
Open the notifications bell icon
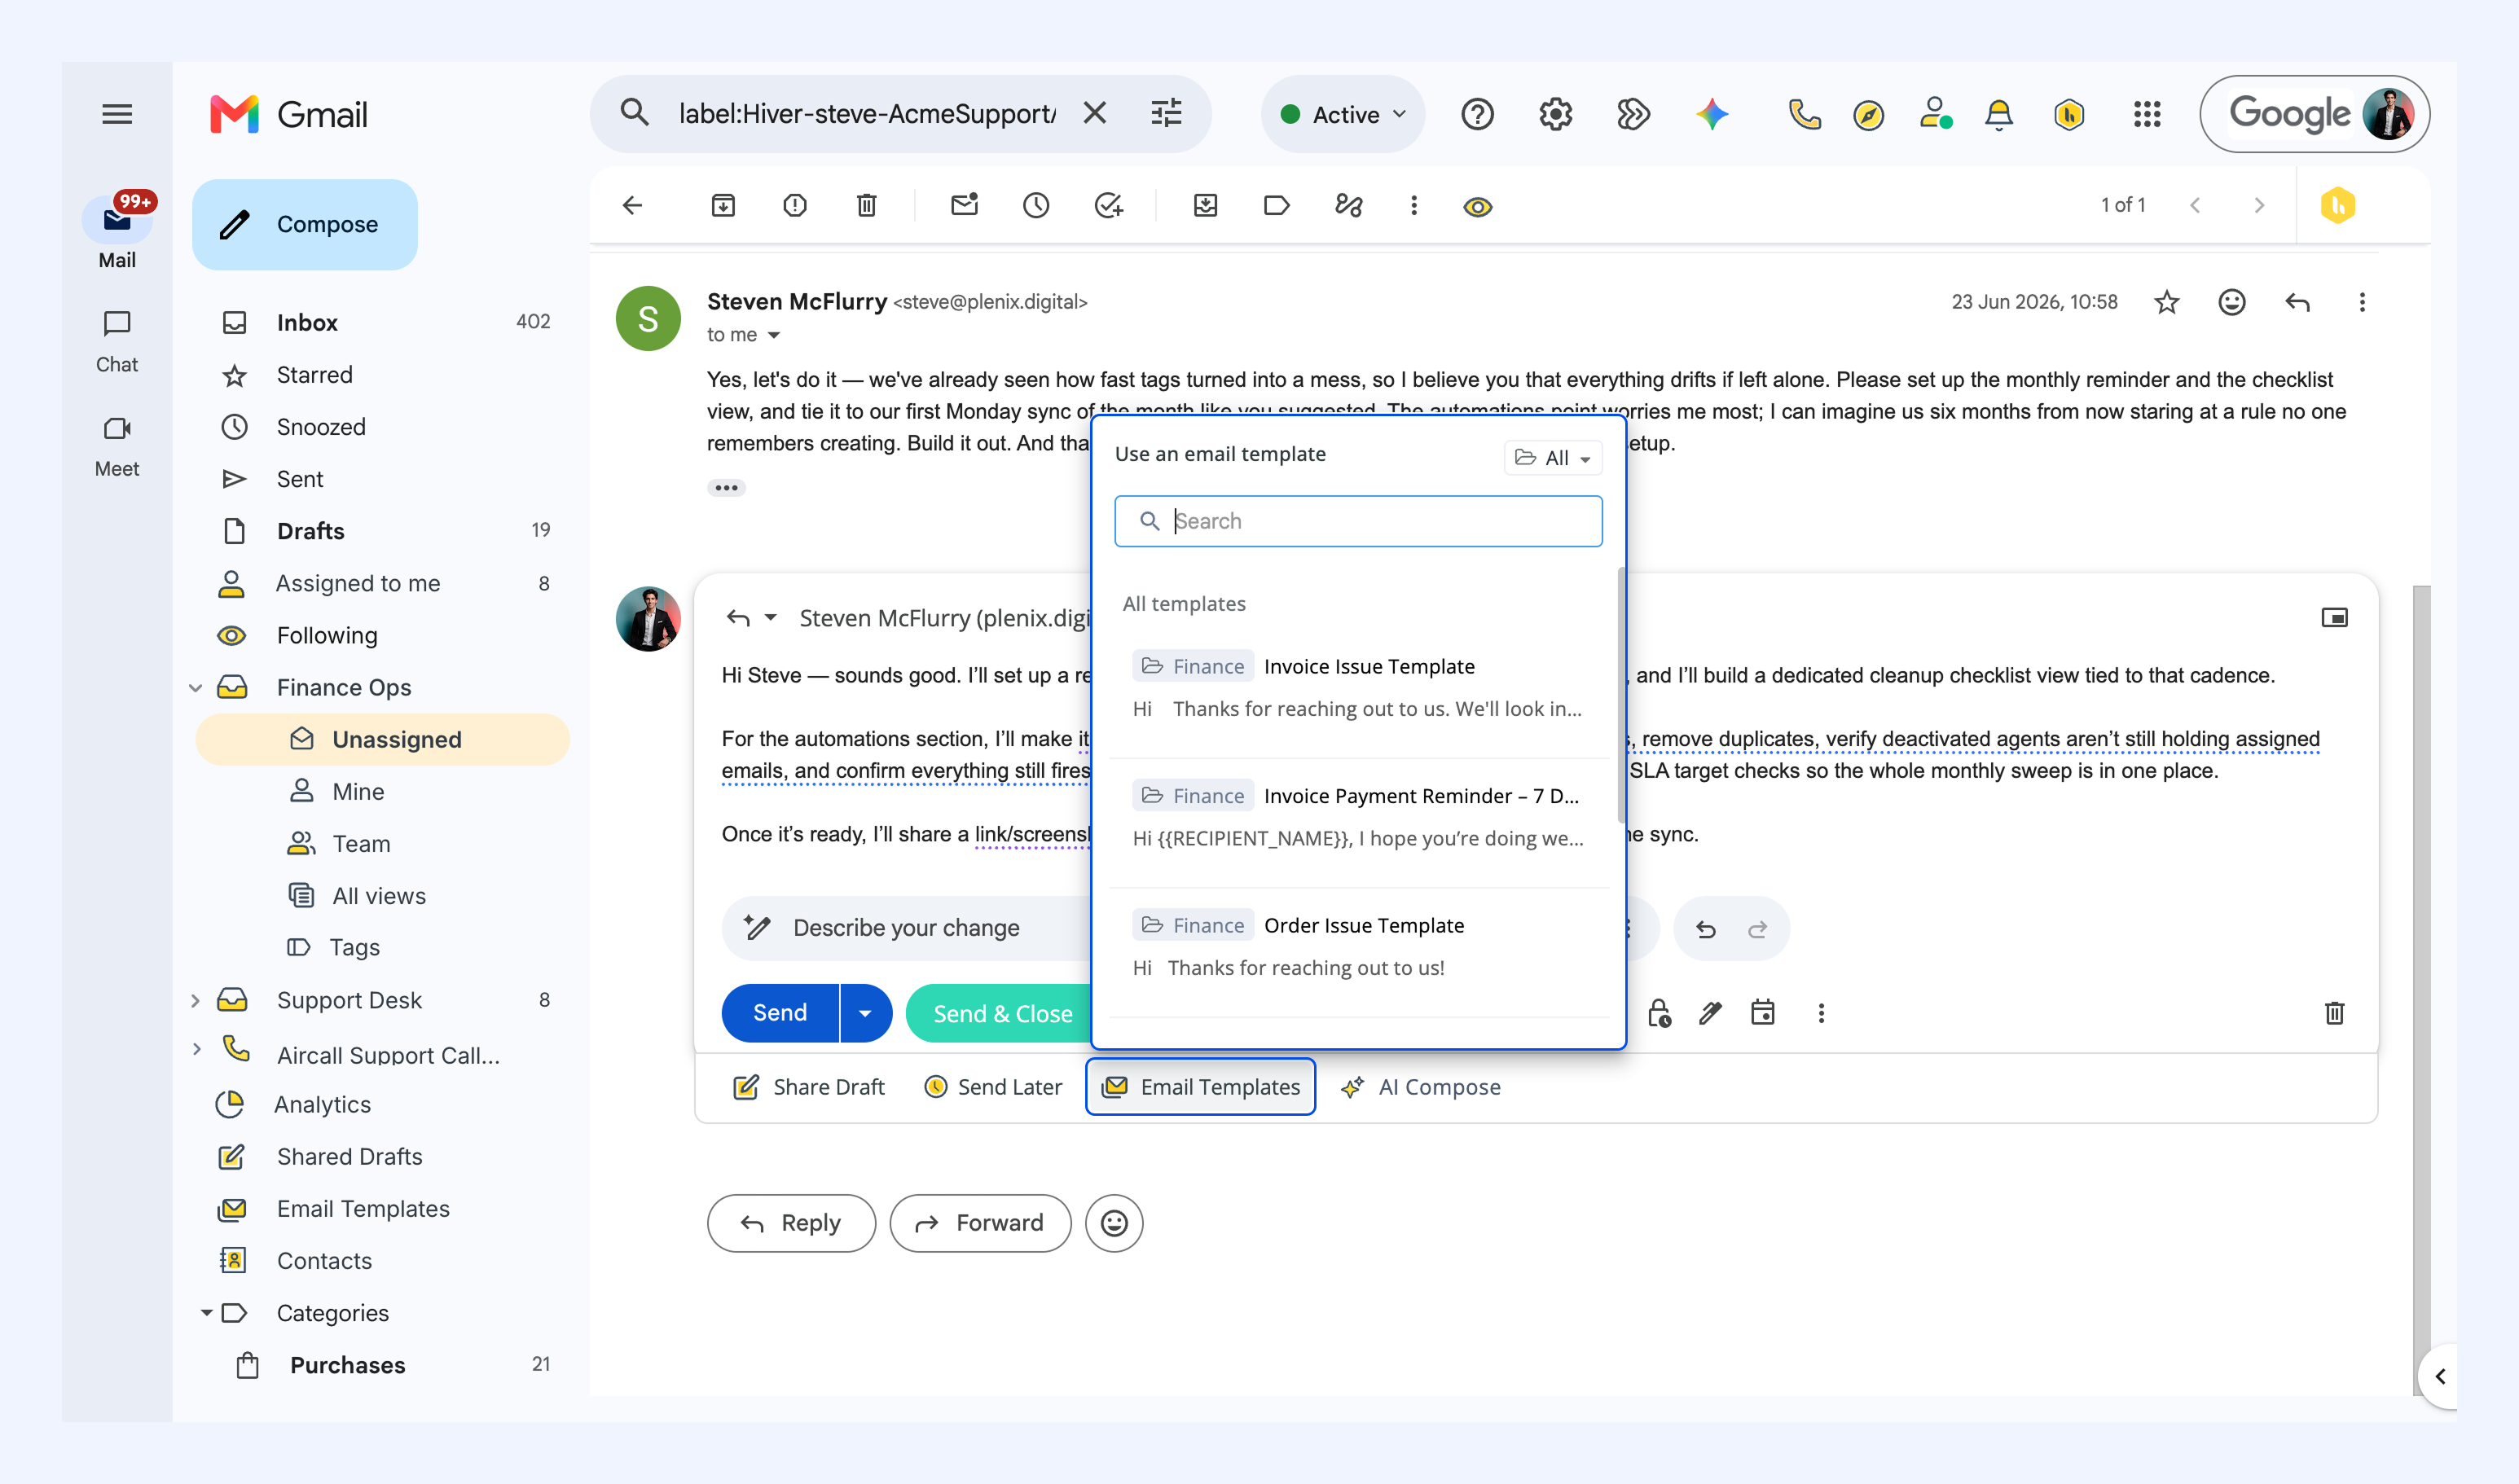click(x=1998, y=115)
